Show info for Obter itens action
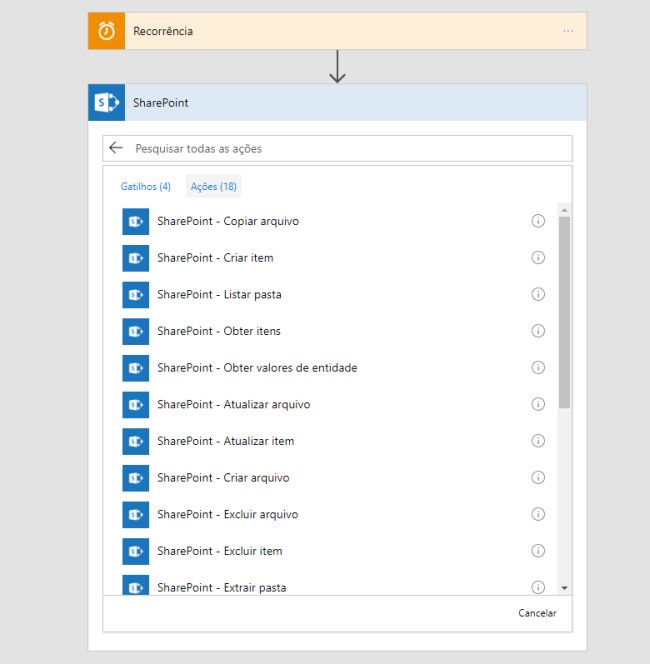The height and width of the screenshot is (664, 650). [x=538, y=331]
